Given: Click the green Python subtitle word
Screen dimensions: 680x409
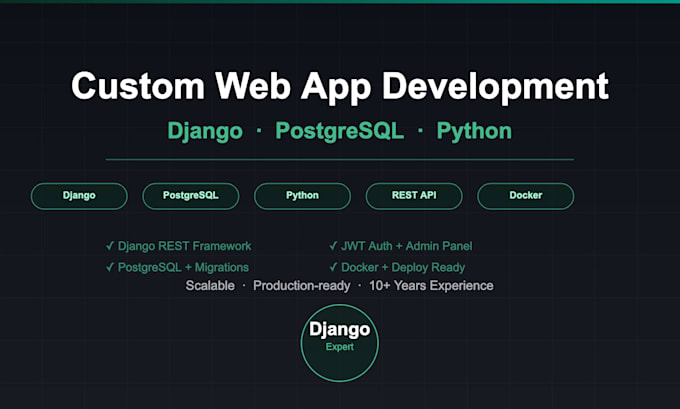Looking at the screenshot, I should (x=474, y=132).
